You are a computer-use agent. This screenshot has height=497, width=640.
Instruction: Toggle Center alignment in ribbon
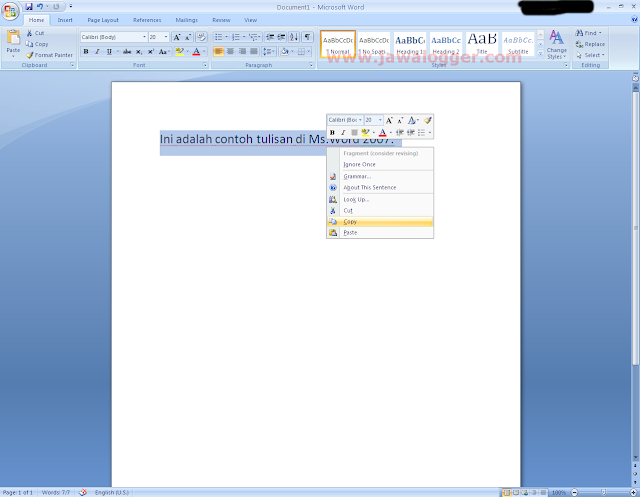click(x=230, y=51)
